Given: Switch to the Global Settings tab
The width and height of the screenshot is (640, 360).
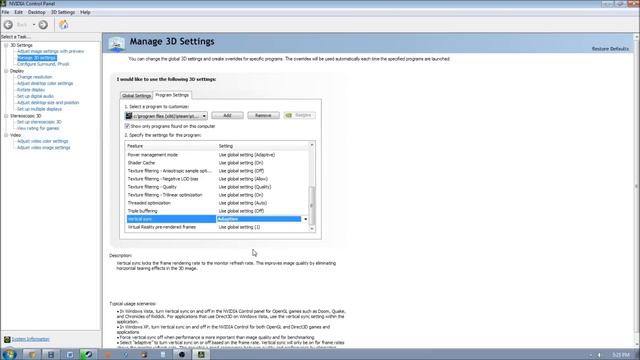Looking at the screenshot, I should tap(136, 96).
